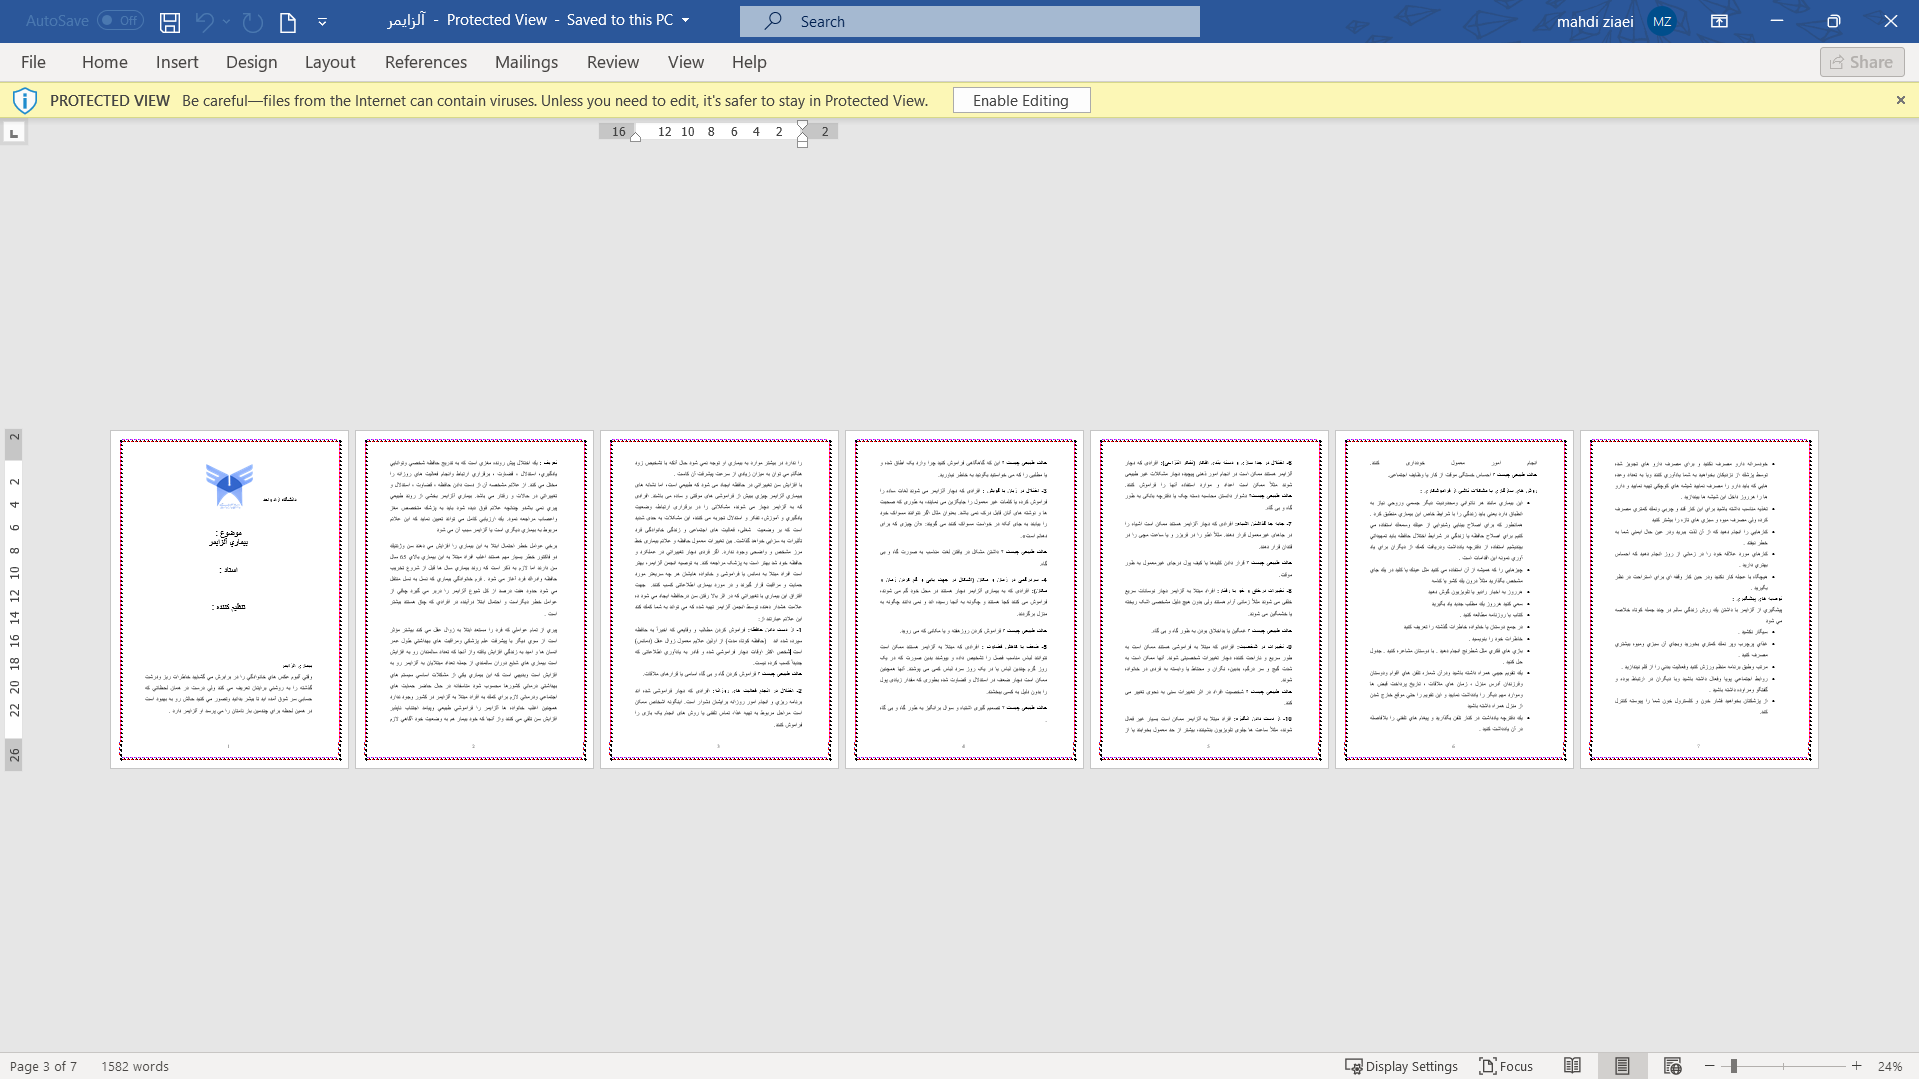The image size is (1919, 1079).
Task: Select the fourth page in document view
Action: [x=964, y=599]
